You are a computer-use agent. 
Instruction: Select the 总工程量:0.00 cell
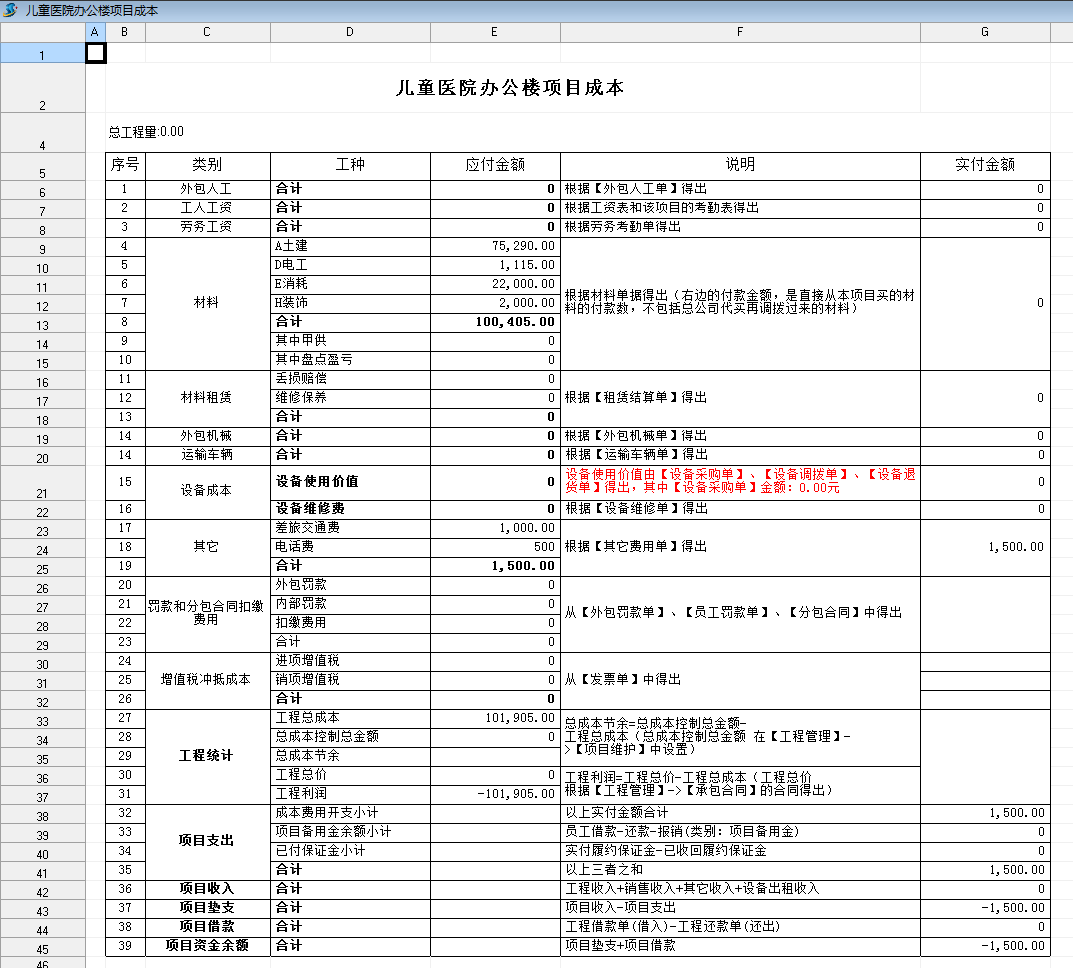click(x=146, y=132)
